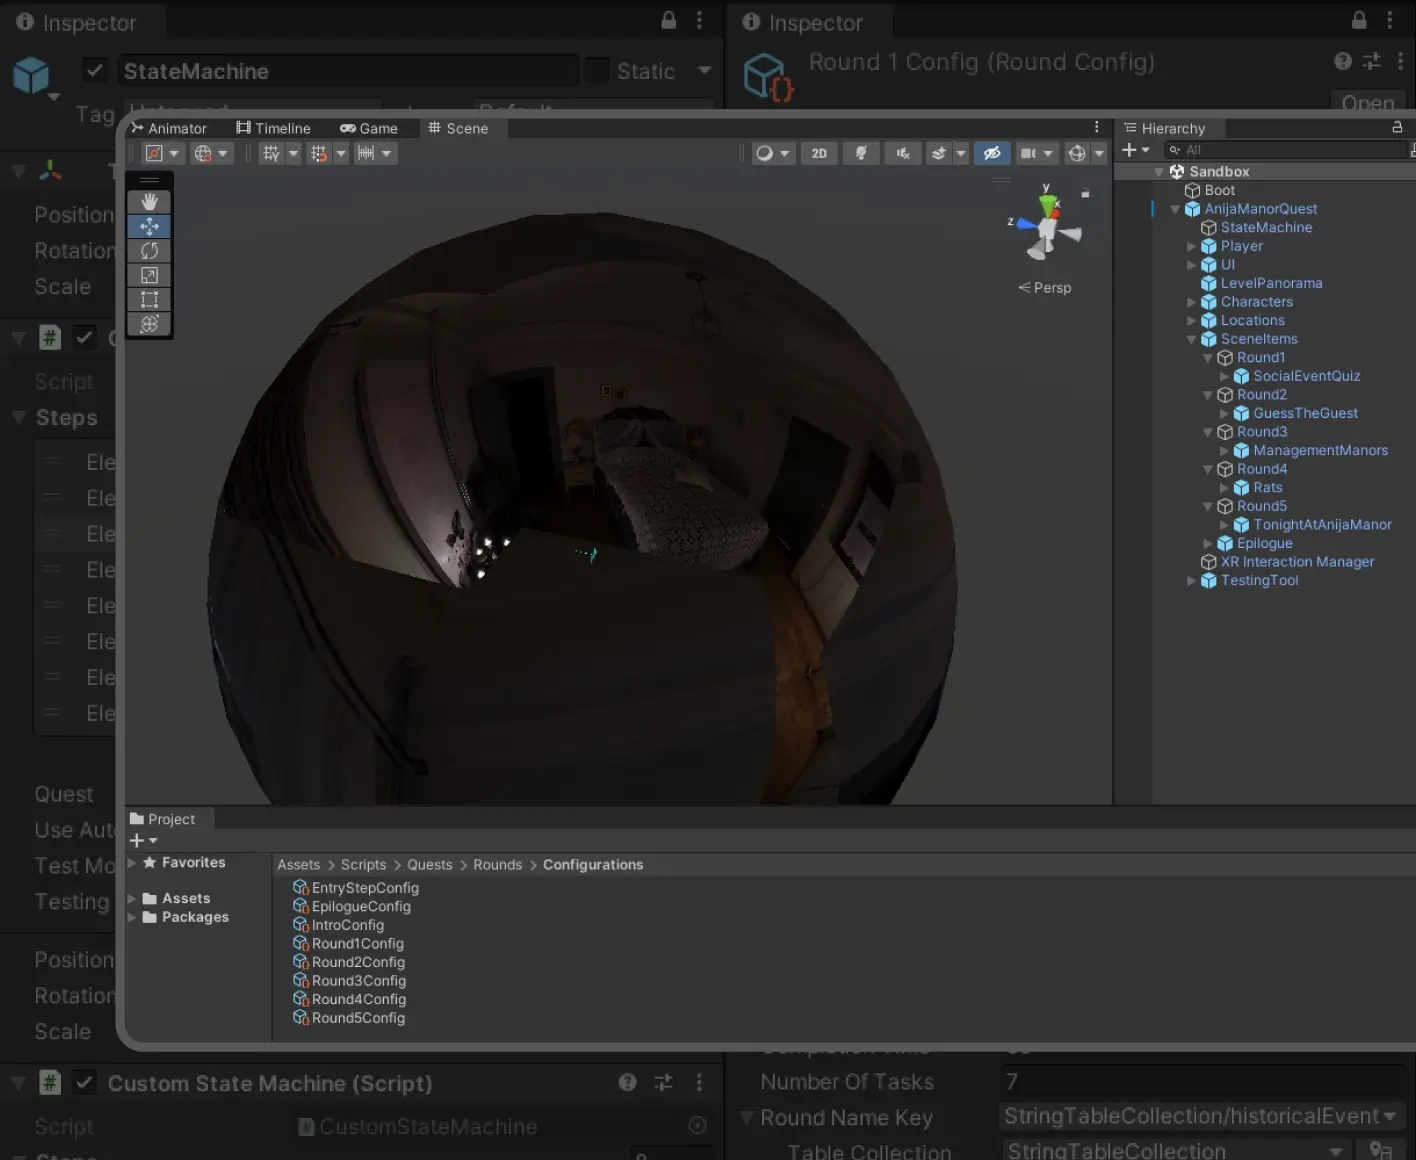Click the scene orientation gizmo
The height and width of the screenshot is (1160, 1416).
(x=1046, y=227)
